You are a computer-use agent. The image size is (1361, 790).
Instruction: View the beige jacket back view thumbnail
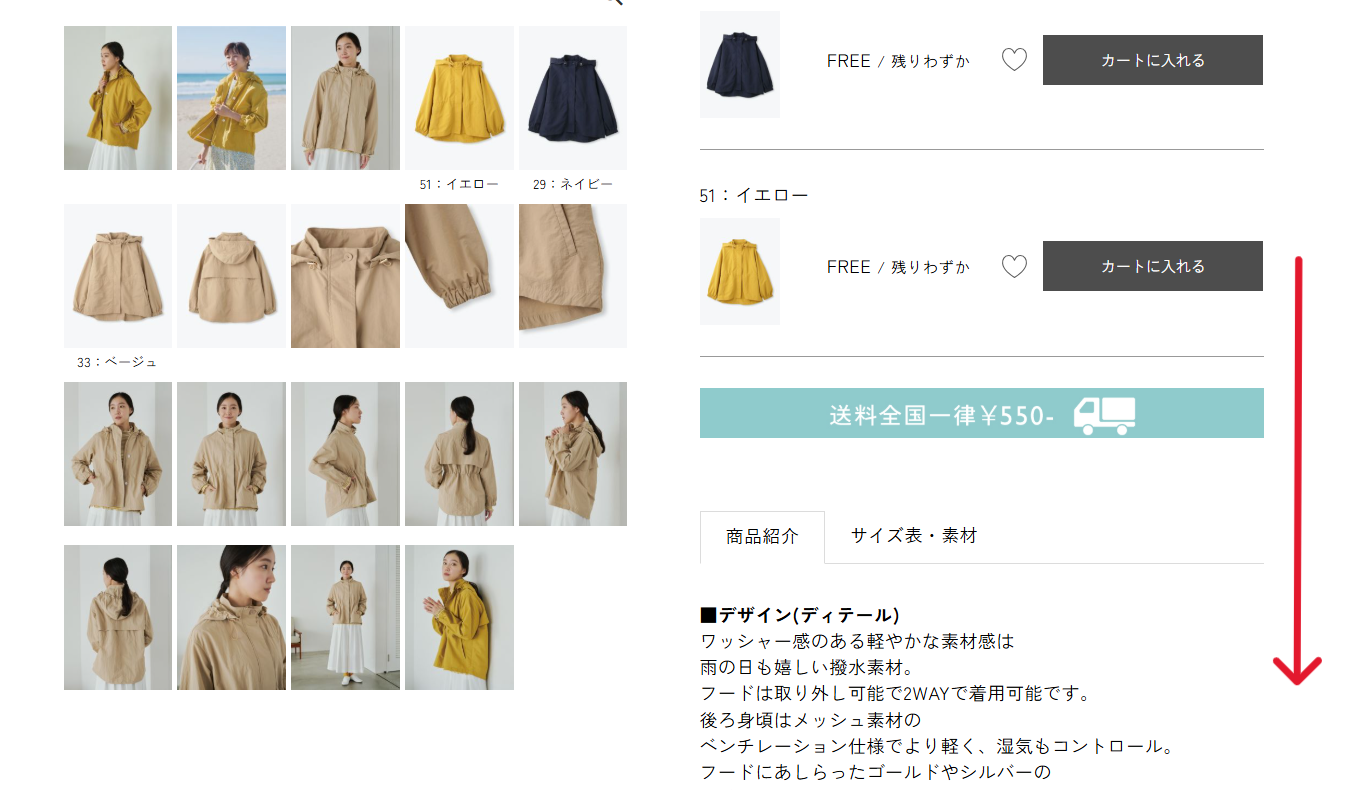pos(231,276)
